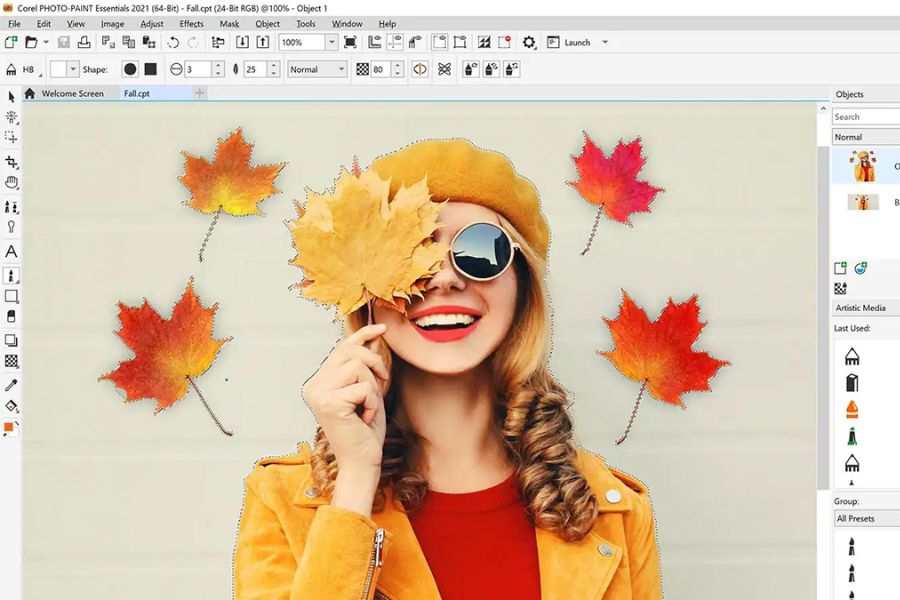Click the Import icon with down arrow
Viewport: 900px width, 600px height.
pyautogui.click(x=242, y=42)
